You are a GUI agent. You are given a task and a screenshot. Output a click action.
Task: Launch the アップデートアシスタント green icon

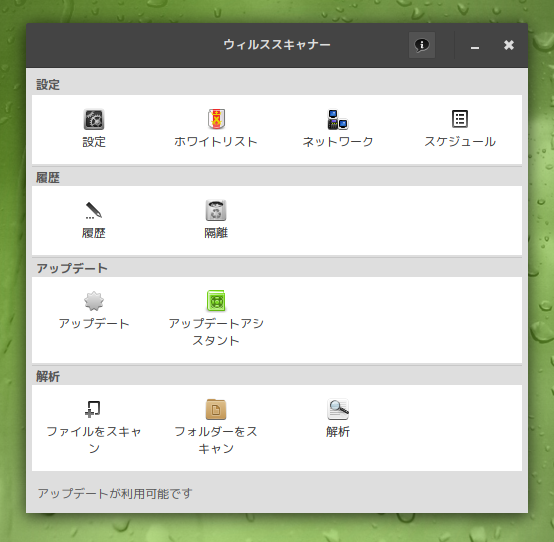pyautogui.click(x=216, y=301)
